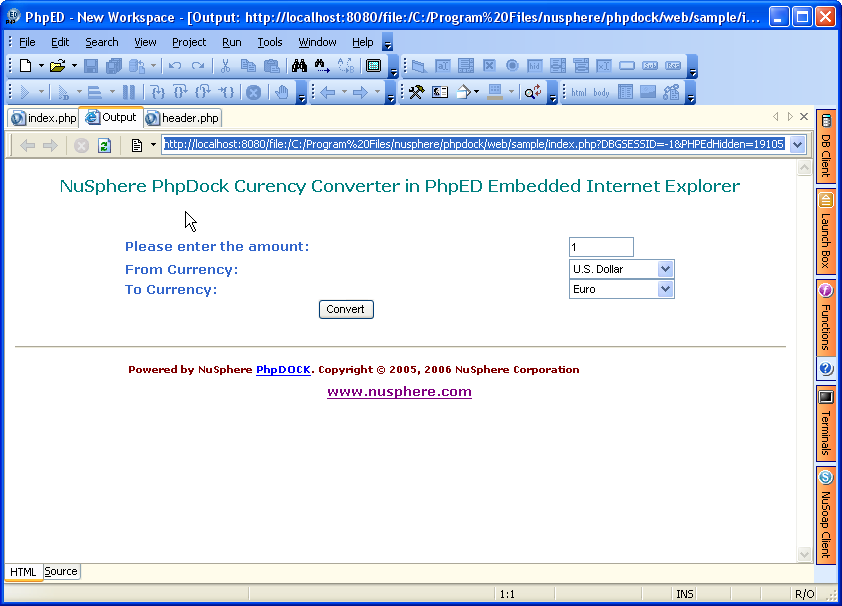
Task: Click the ID-card icon next to the hammer
Action: [440, 92]
